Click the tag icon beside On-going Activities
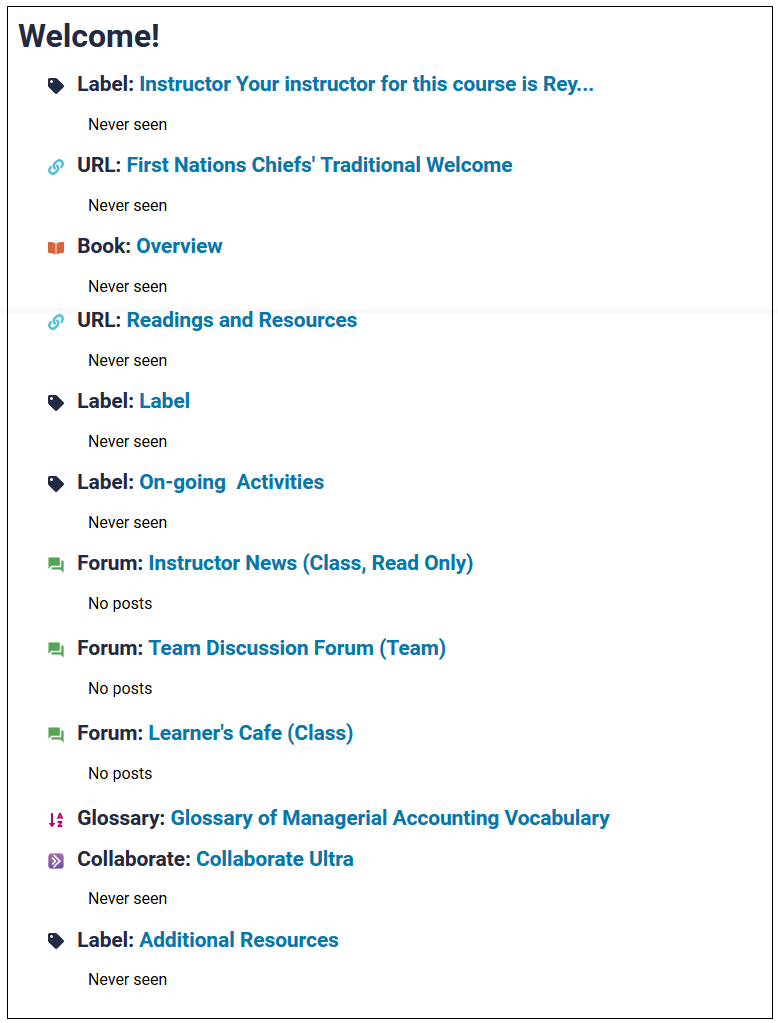 tap(56, 483)
